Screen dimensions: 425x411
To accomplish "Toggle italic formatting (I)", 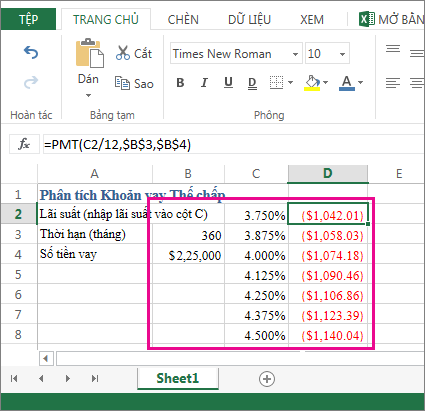I will pos(204,82).
